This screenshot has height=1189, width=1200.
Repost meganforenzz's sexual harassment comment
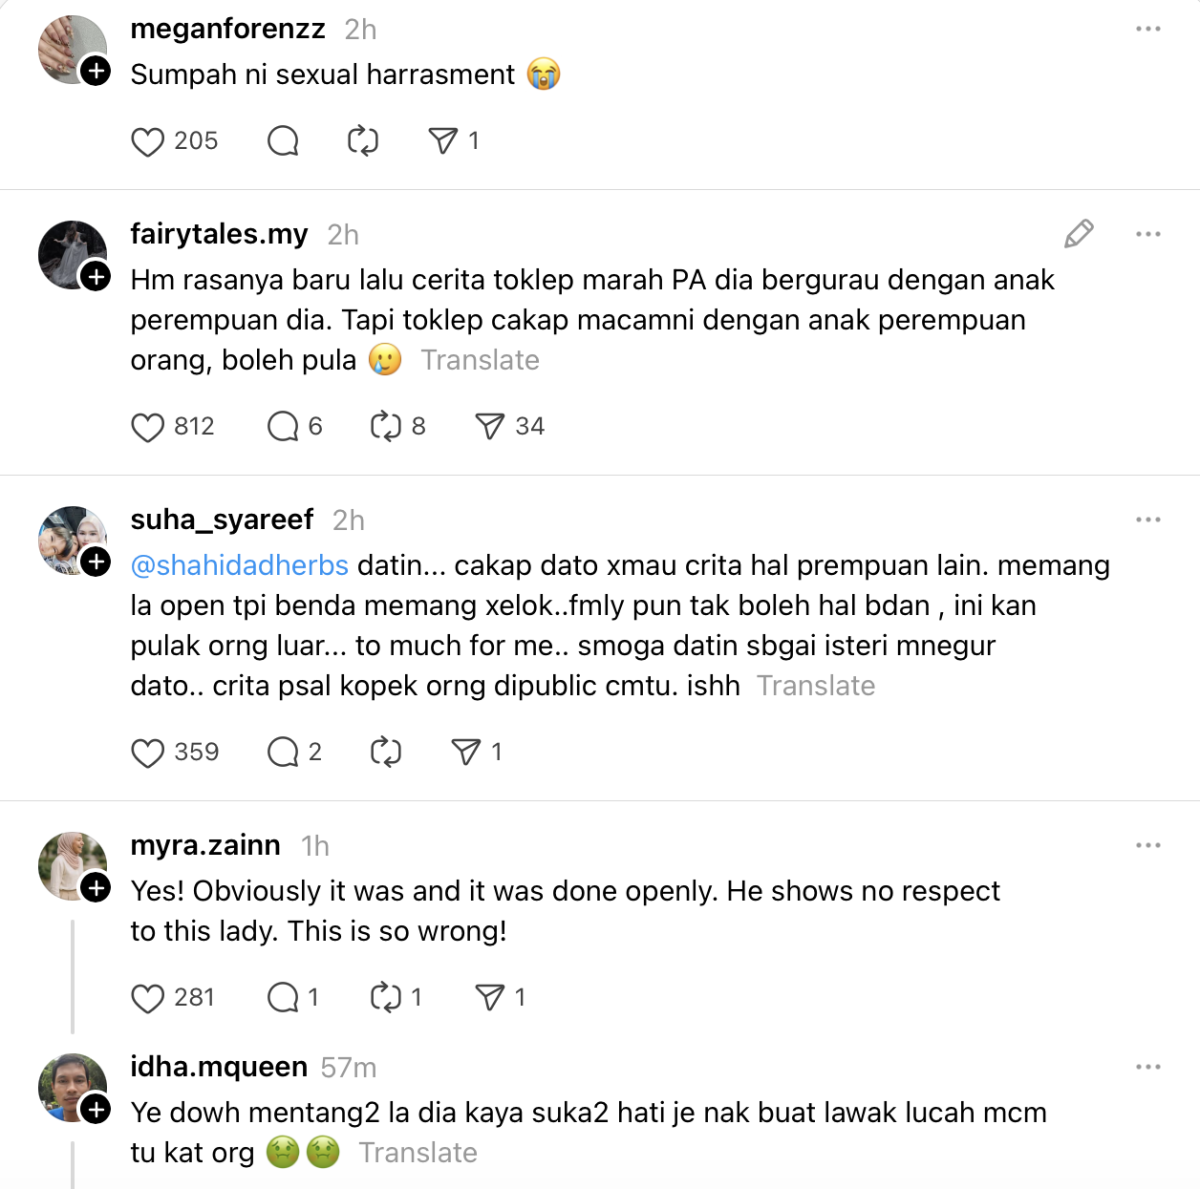pos(363,141)
